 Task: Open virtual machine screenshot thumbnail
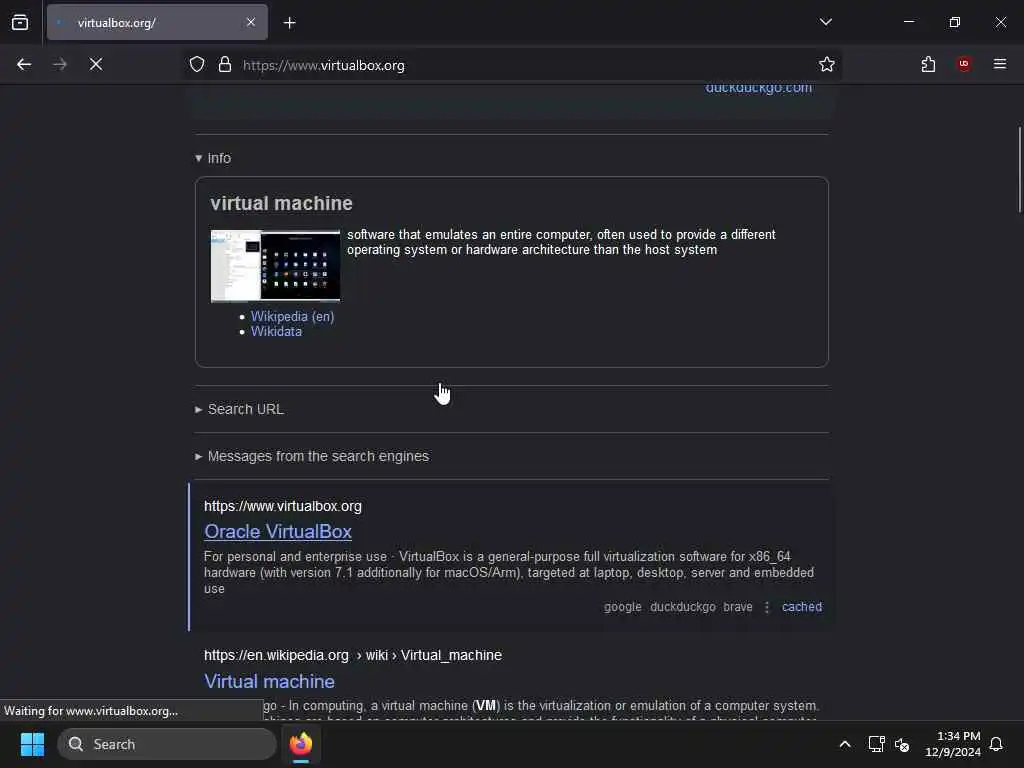(x=275, y=266)
